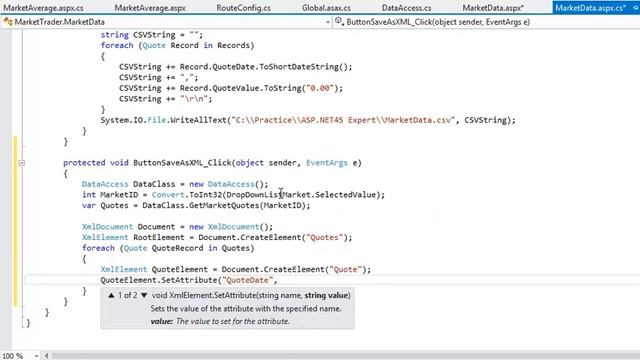Collapse the ButtonSaveAsXML_Click method outline
Screen dimensions: 640x360
(22, 163)
